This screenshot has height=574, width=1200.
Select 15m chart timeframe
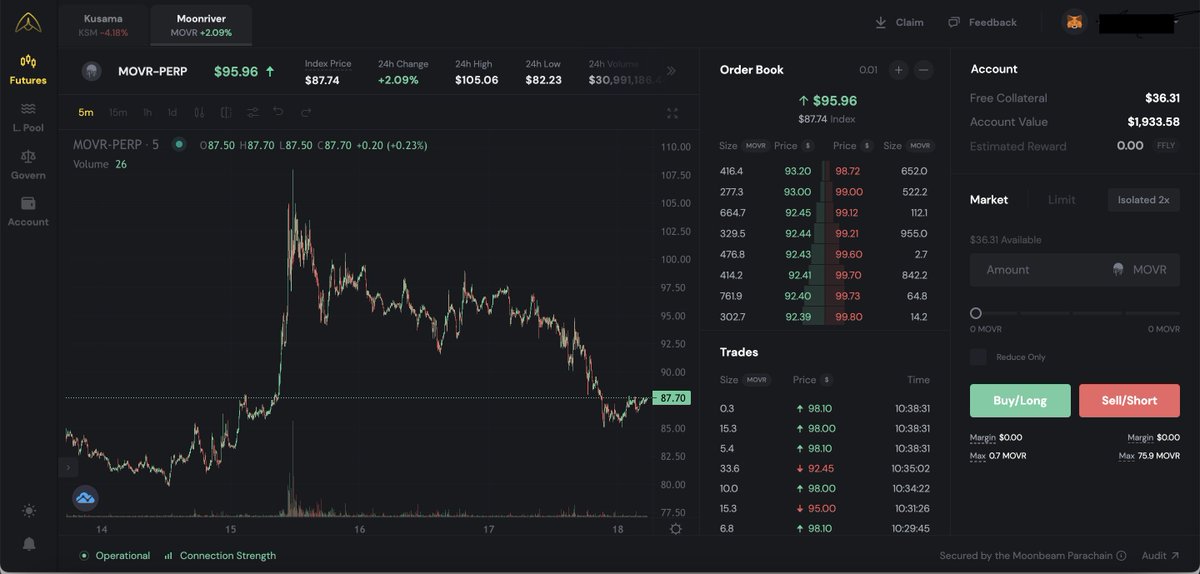tap(118, 113)
